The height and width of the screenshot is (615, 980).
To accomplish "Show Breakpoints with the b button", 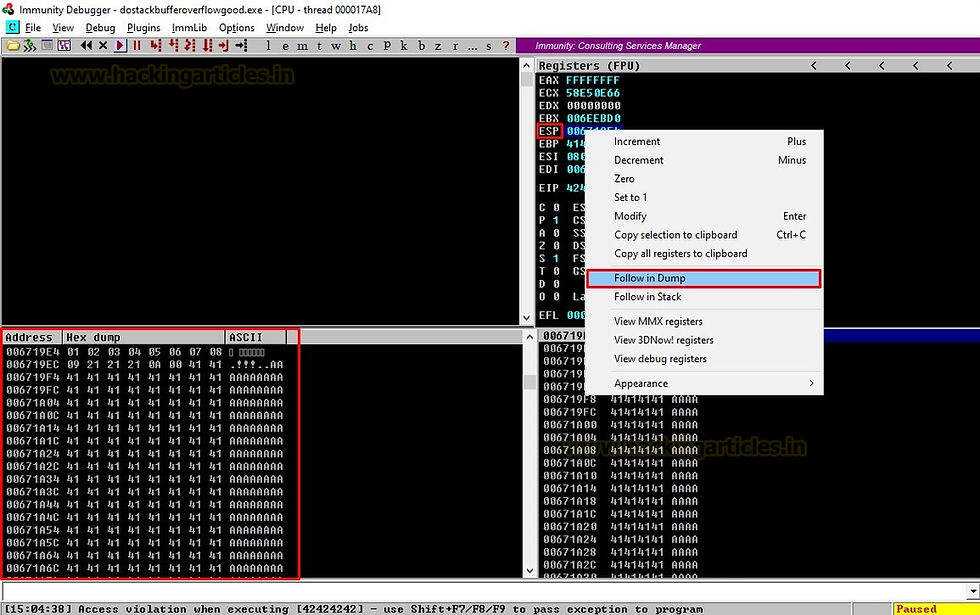I will (x=421, y=46).
